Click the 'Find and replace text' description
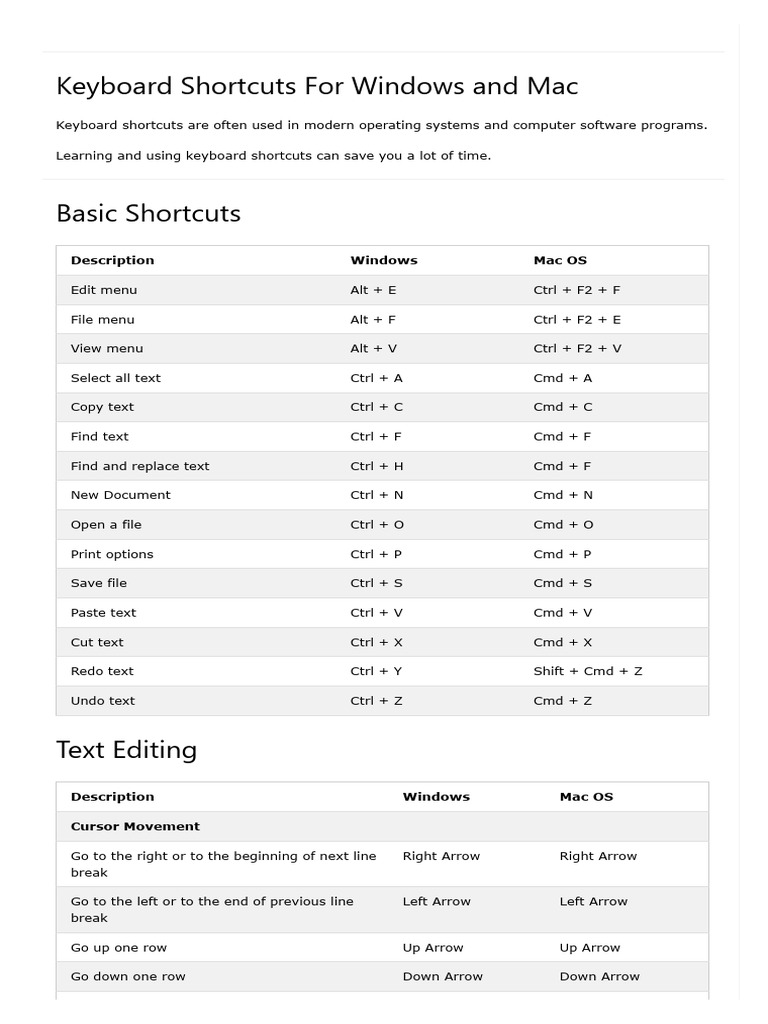 (140, 466)
